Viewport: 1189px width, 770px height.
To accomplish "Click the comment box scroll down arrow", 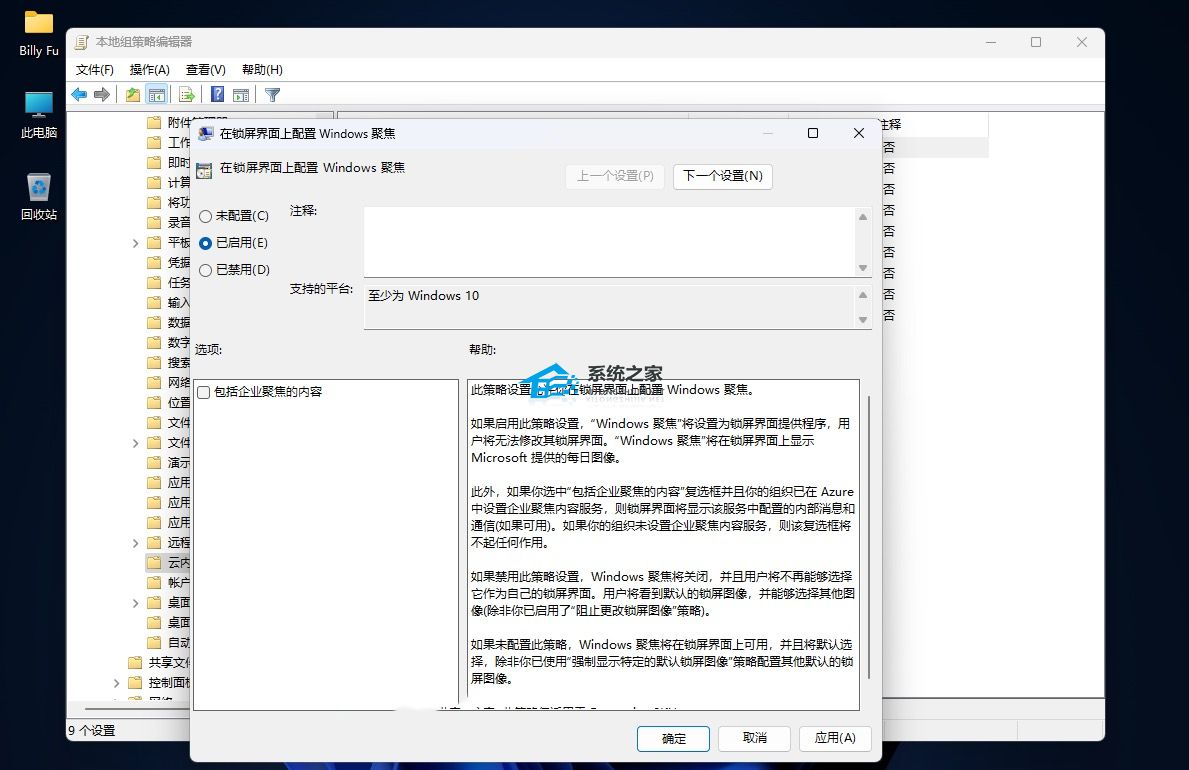I will pos(863,268).
